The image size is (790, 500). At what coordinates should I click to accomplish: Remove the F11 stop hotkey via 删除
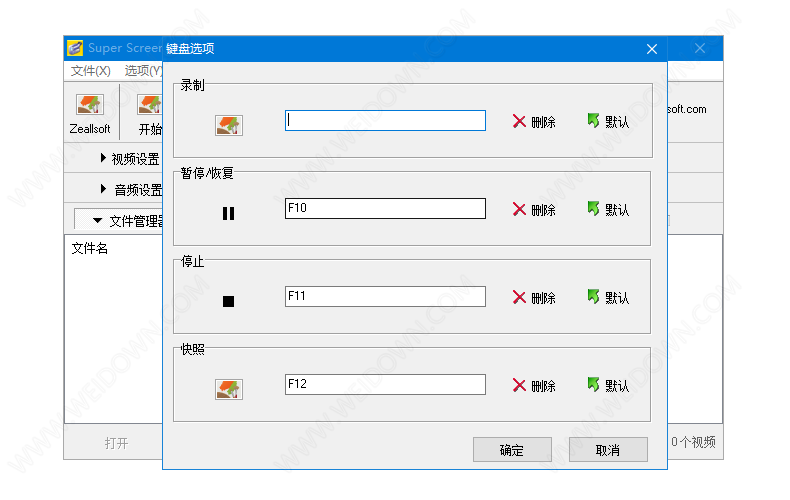[x=534, y=297]
